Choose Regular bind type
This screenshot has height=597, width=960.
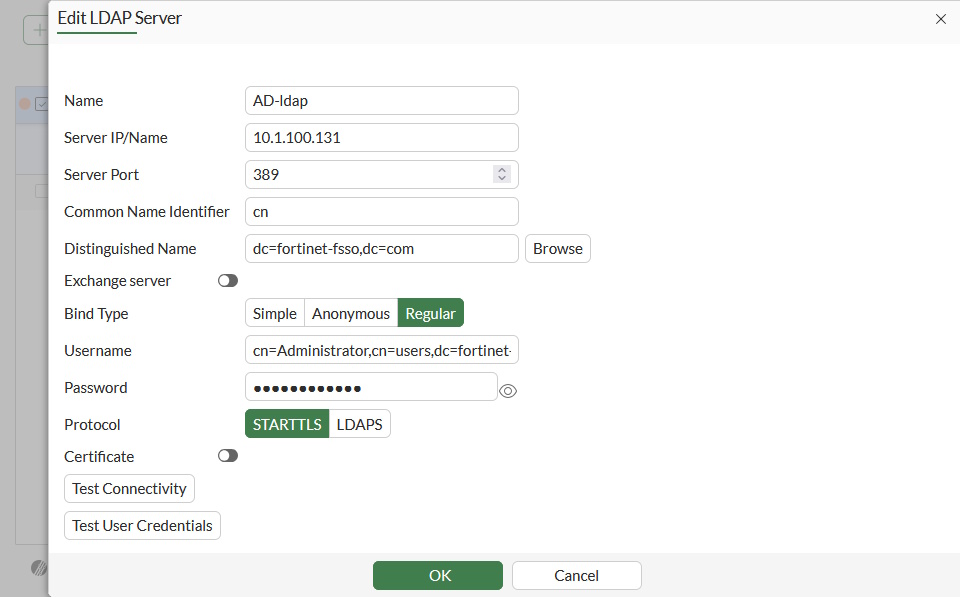(x=430, y=314)
